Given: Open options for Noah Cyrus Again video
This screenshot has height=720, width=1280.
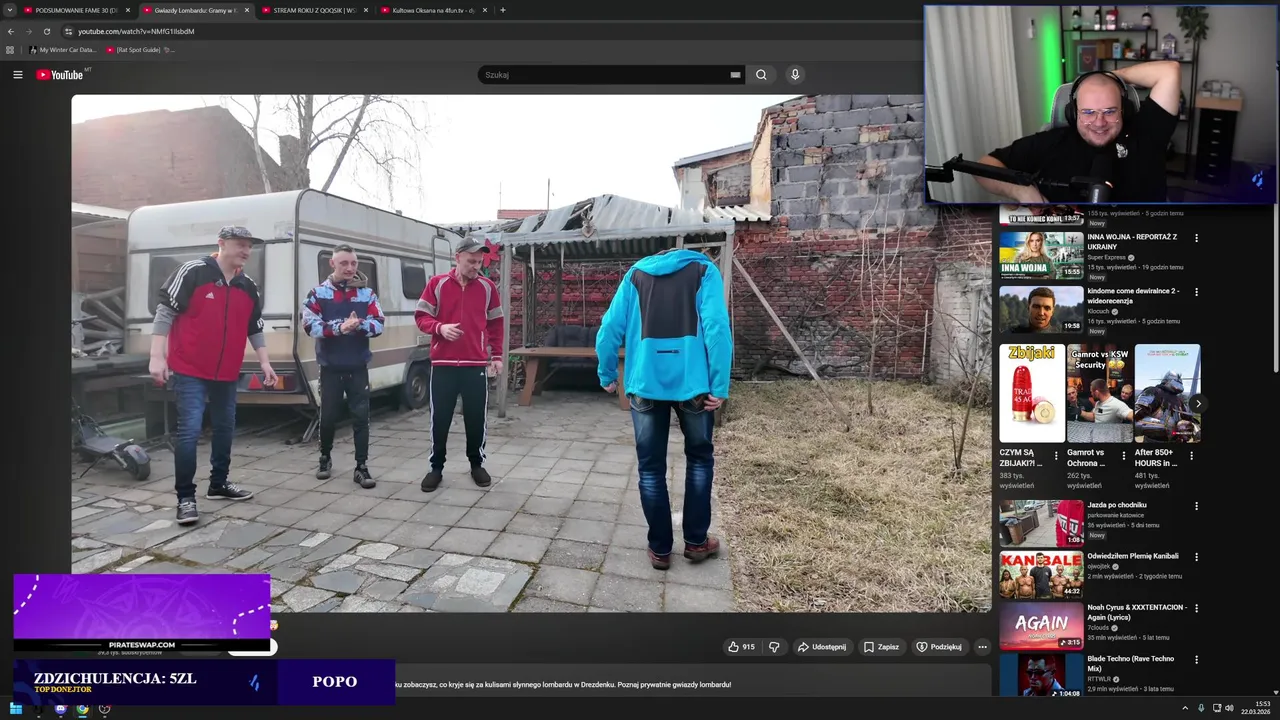Looking at the screenshot, I should (x=1196, y=608).
